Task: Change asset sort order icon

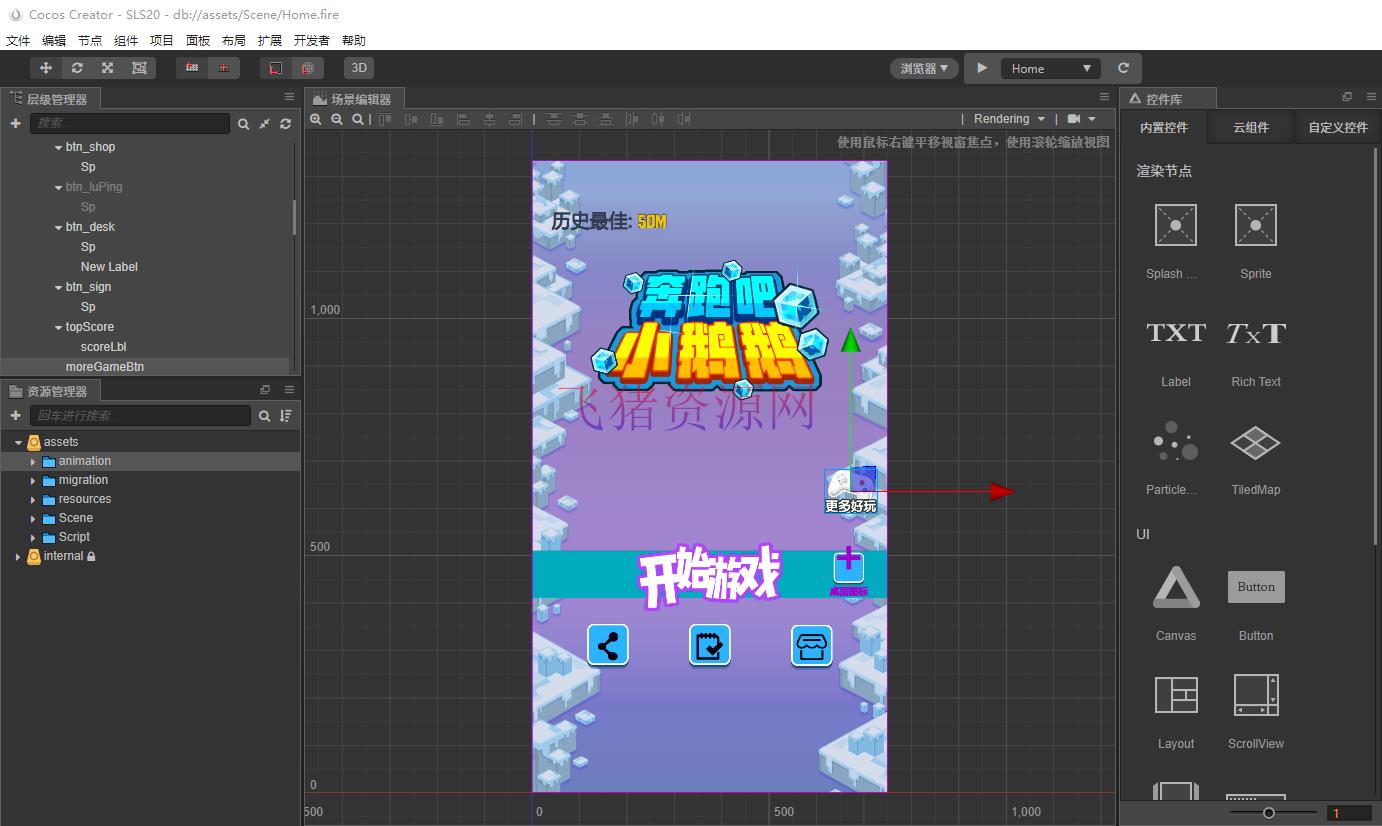Action: click(x=286, y=416)
